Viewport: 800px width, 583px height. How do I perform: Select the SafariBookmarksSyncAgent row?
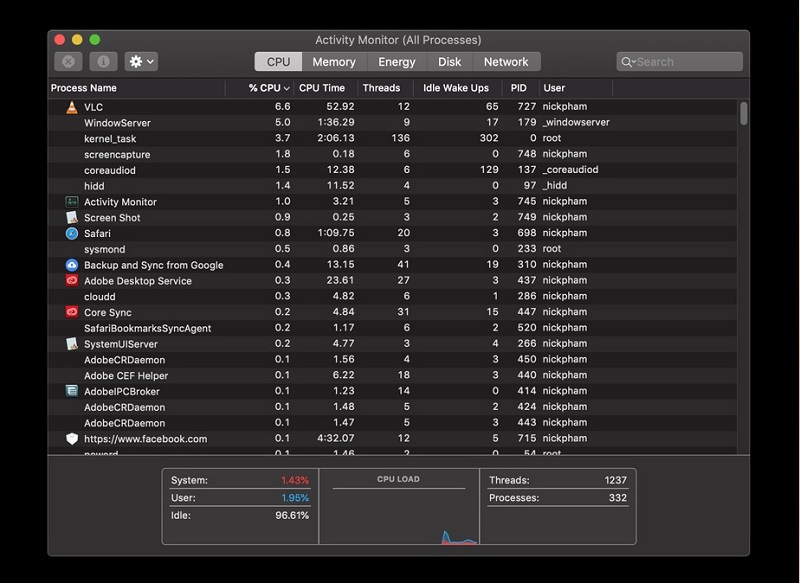coord(392,328)
